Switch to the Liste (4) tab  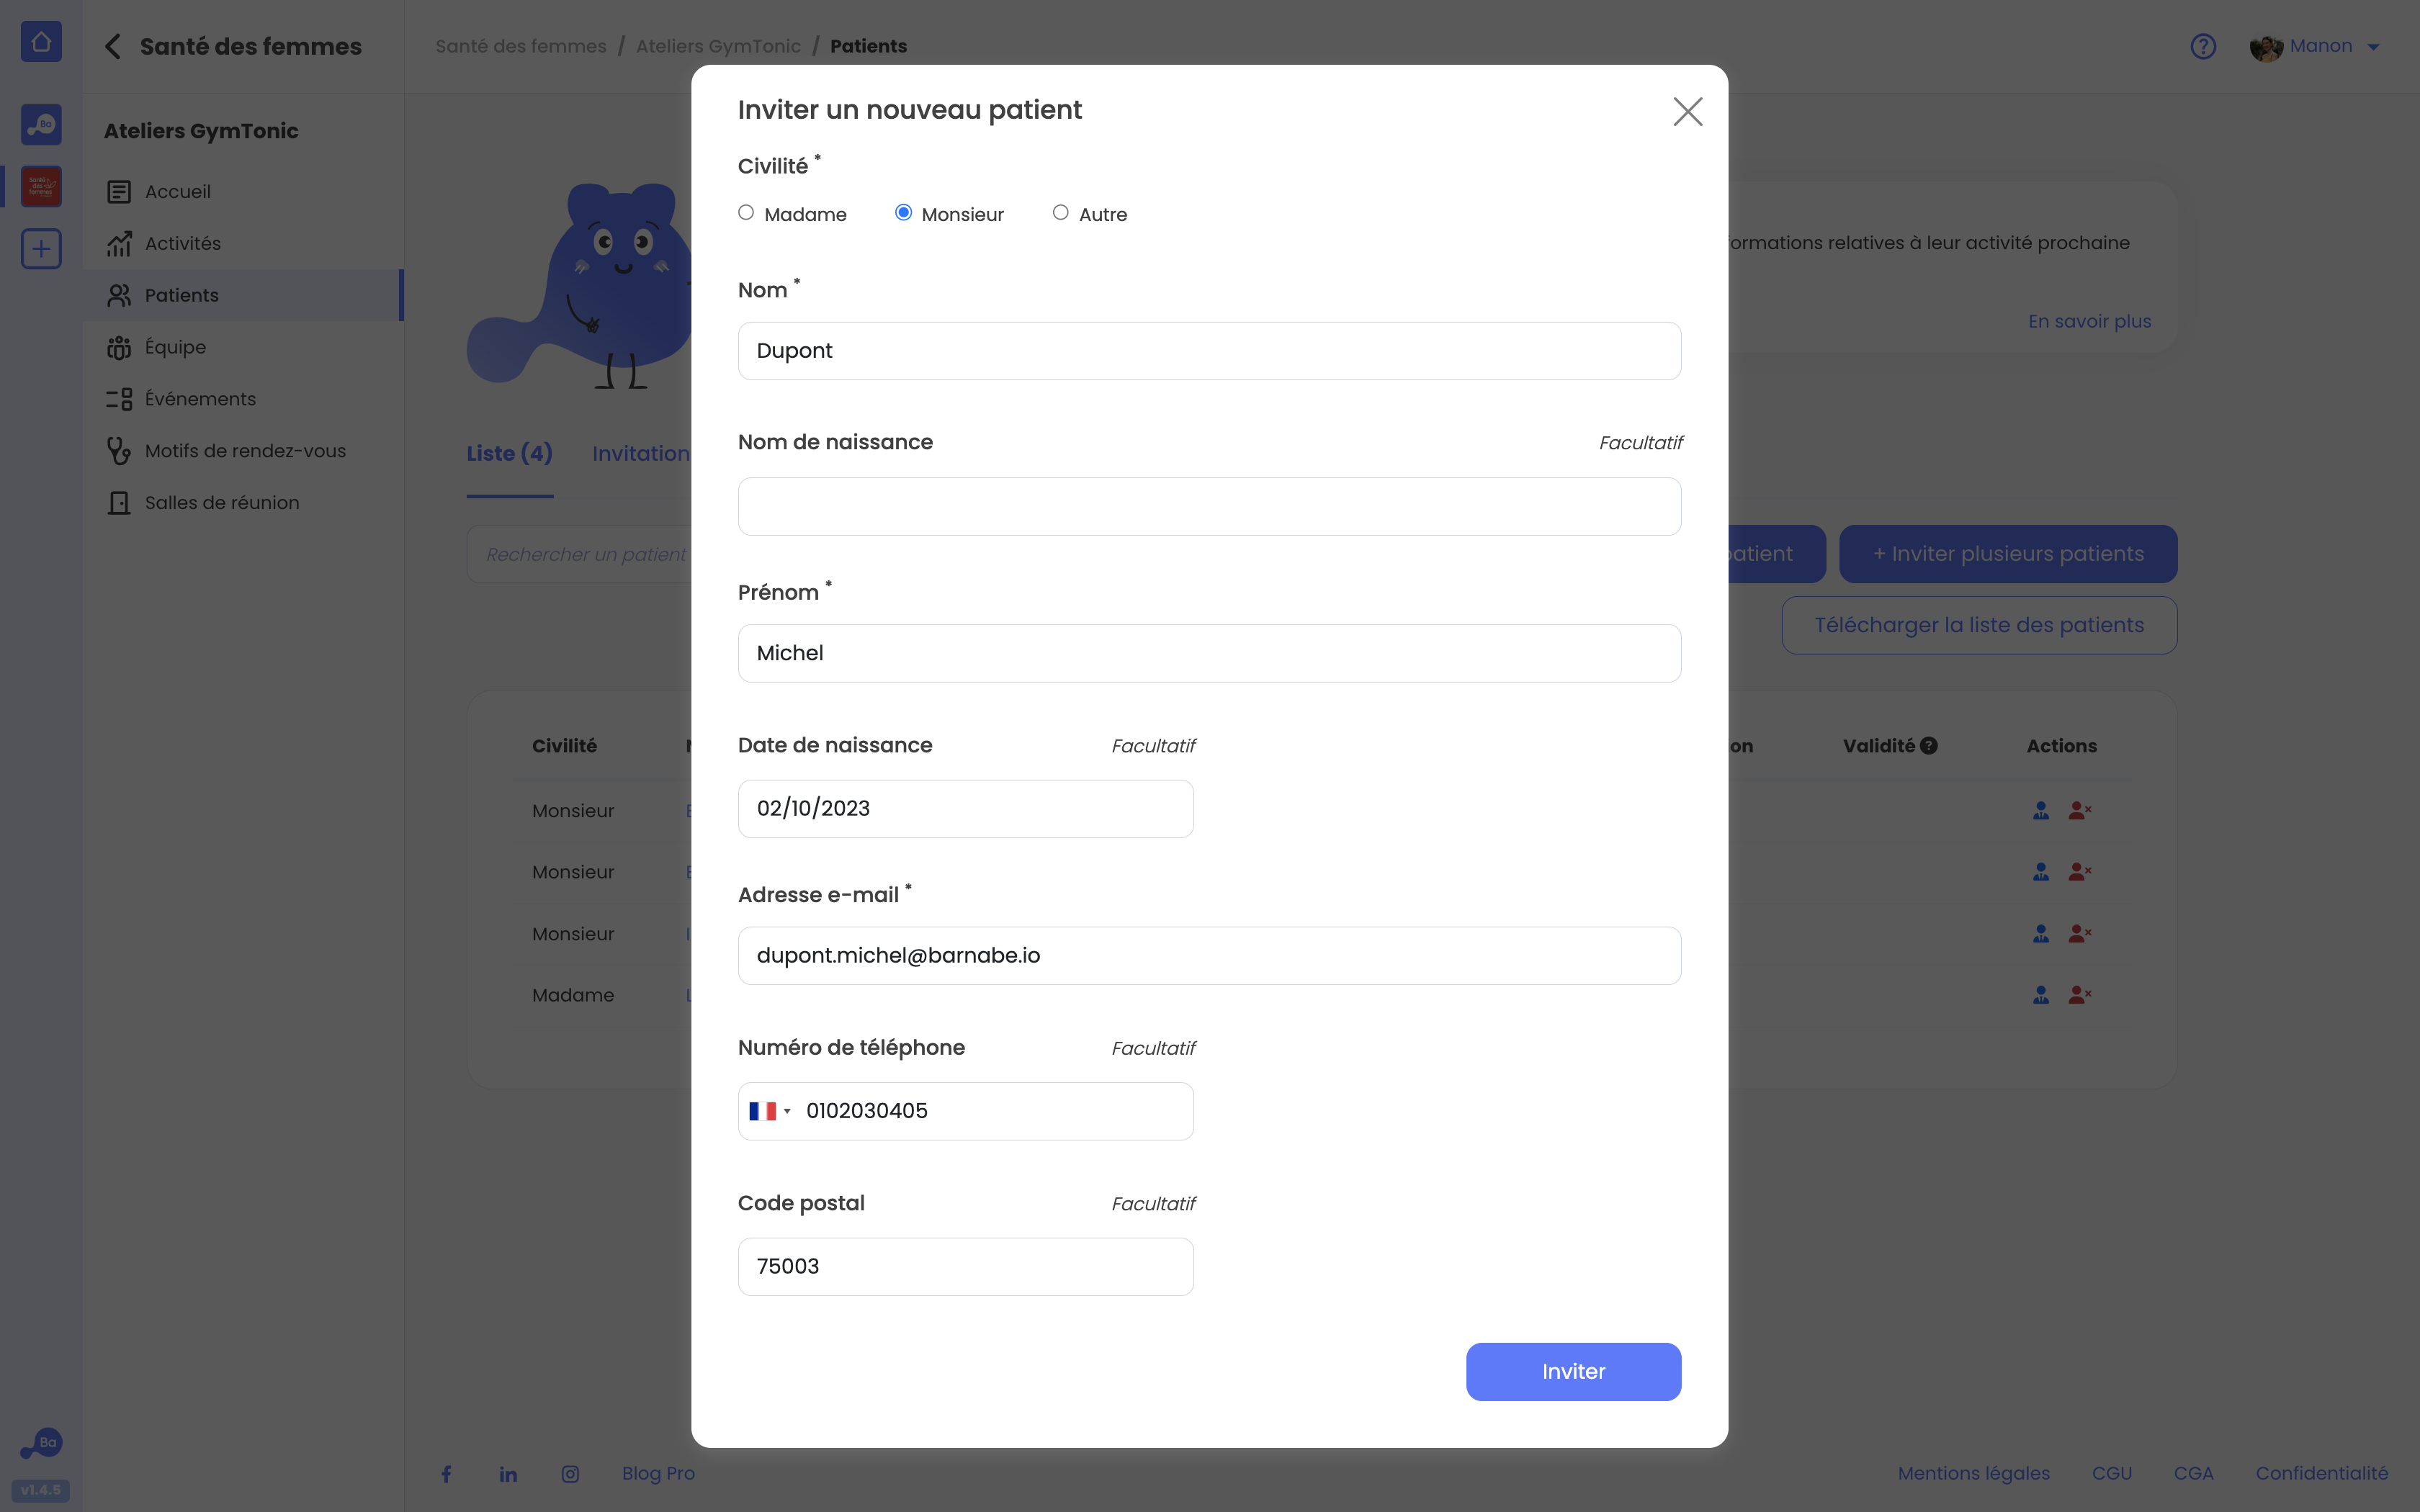click(509, 453)
